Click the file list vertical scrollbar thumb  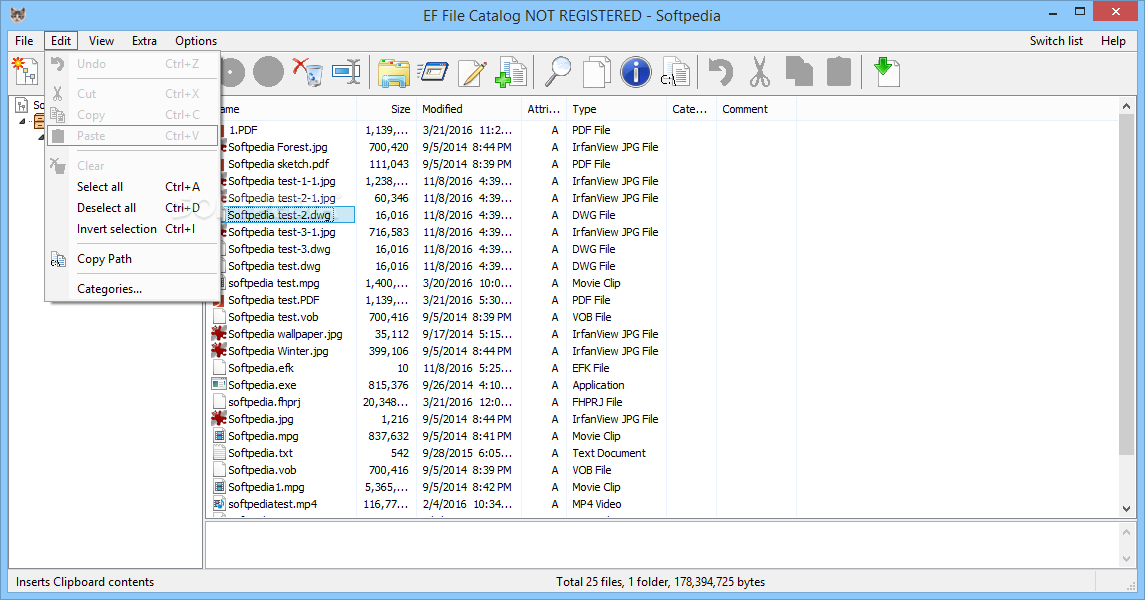tap(1126, 287)
